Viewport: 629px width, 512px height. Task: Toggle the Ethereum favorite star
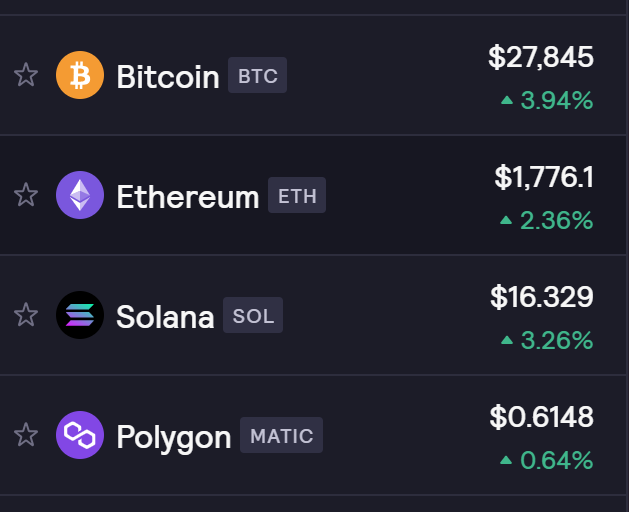click(26, 195)
